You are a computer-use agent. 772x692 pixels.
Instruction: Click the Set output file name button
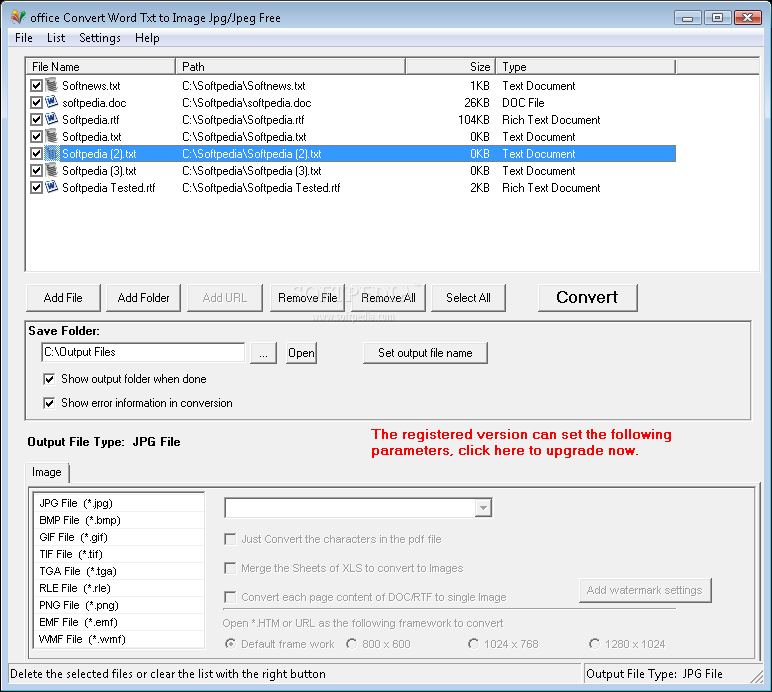(x=425, y=353)
